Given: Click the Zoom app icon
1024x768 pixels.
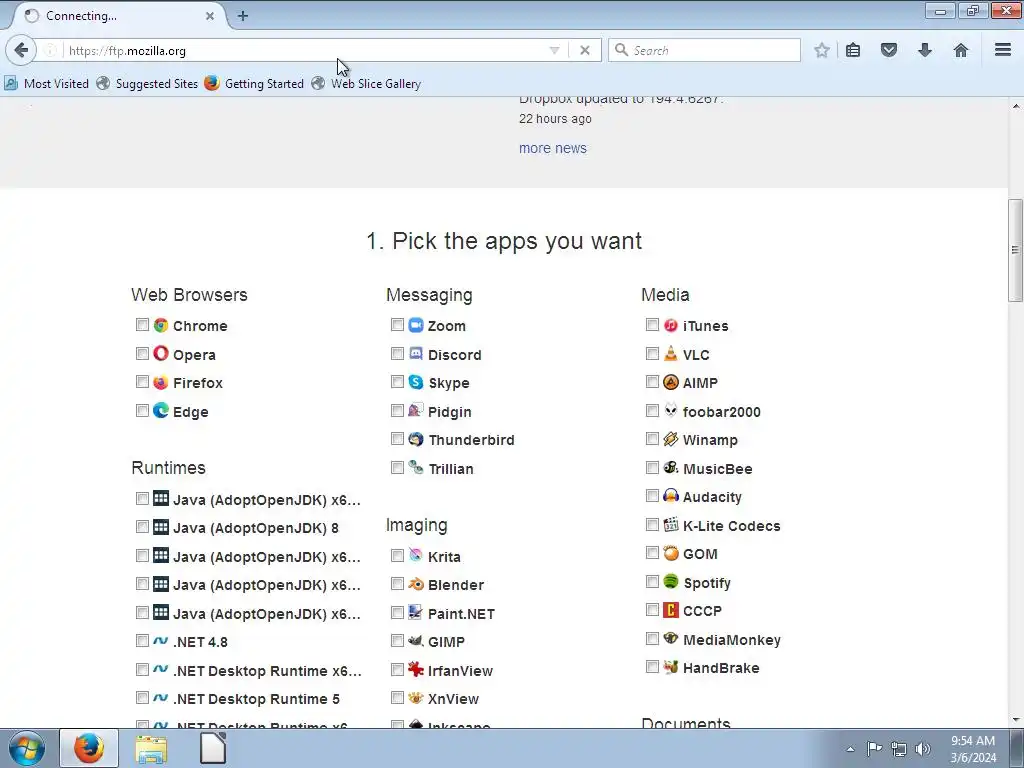Looking at the screenshot, I should [416, 325].
